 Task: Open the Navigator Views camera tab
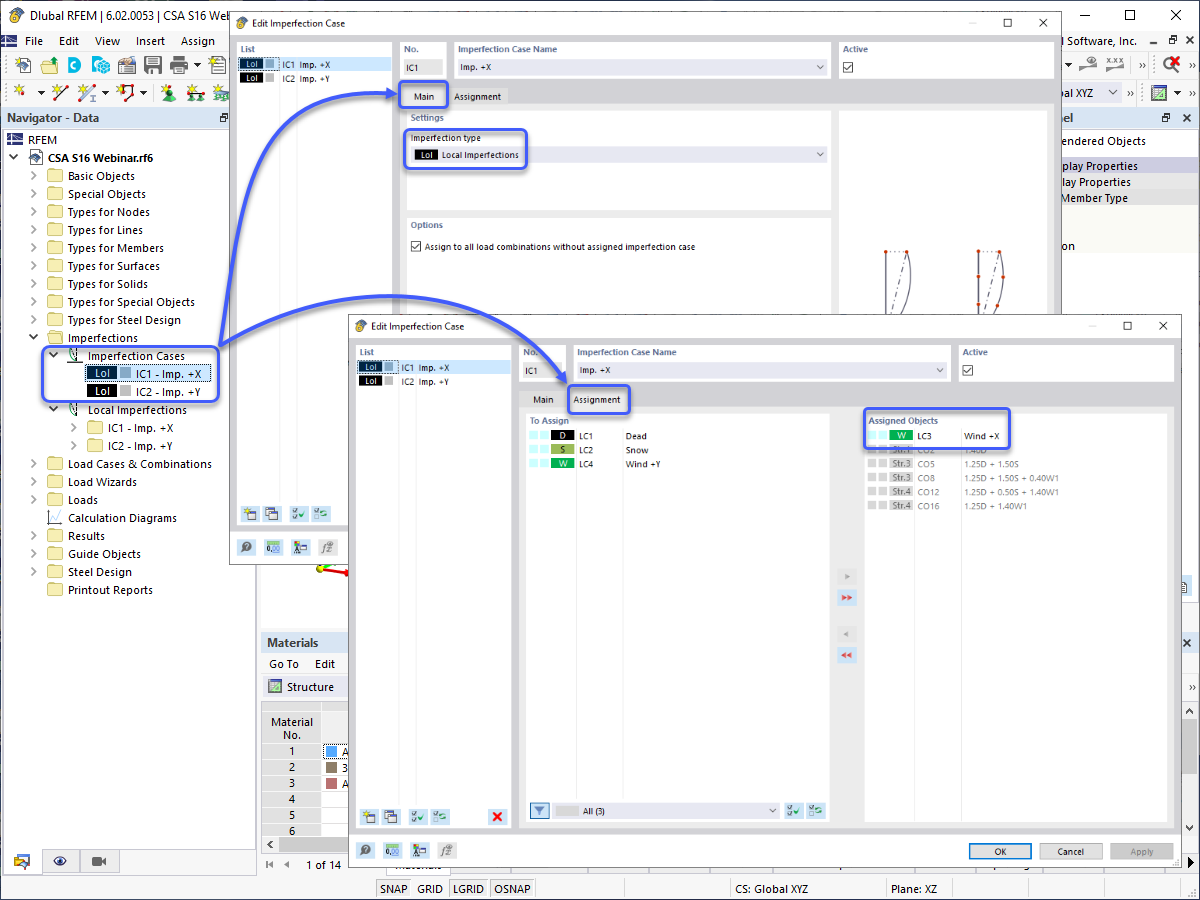tap(98, 861)
